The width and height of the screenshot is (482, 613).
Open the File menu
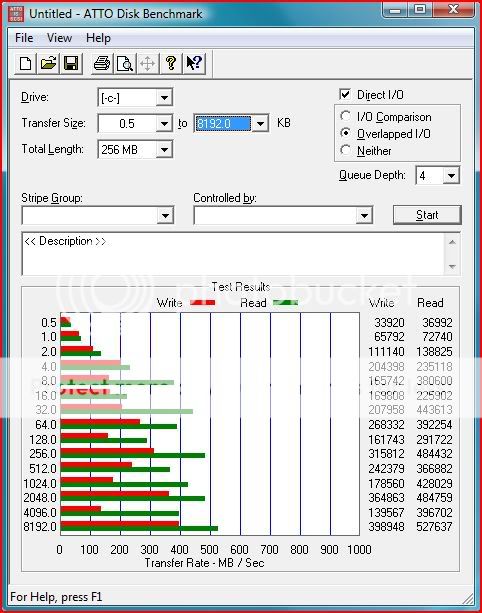[x=24, y=38]
